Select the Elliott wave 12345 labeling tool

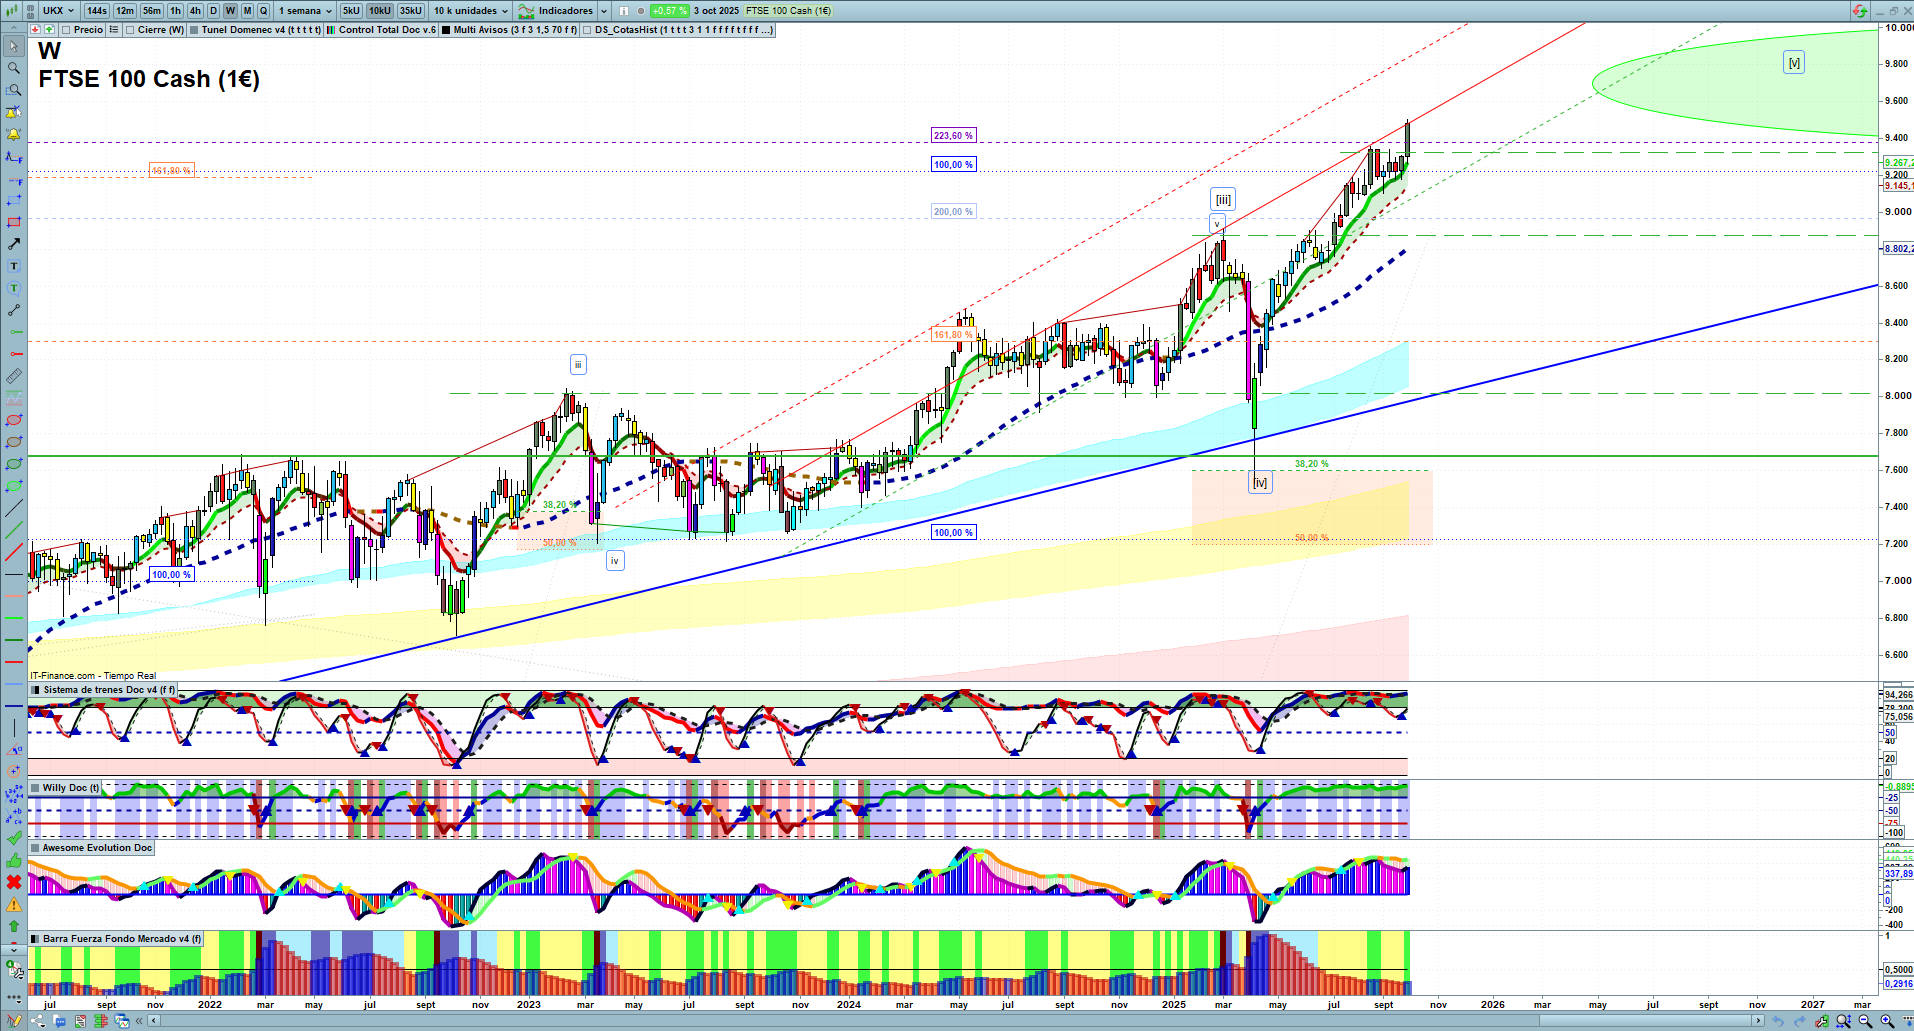(x=14, y=794)
